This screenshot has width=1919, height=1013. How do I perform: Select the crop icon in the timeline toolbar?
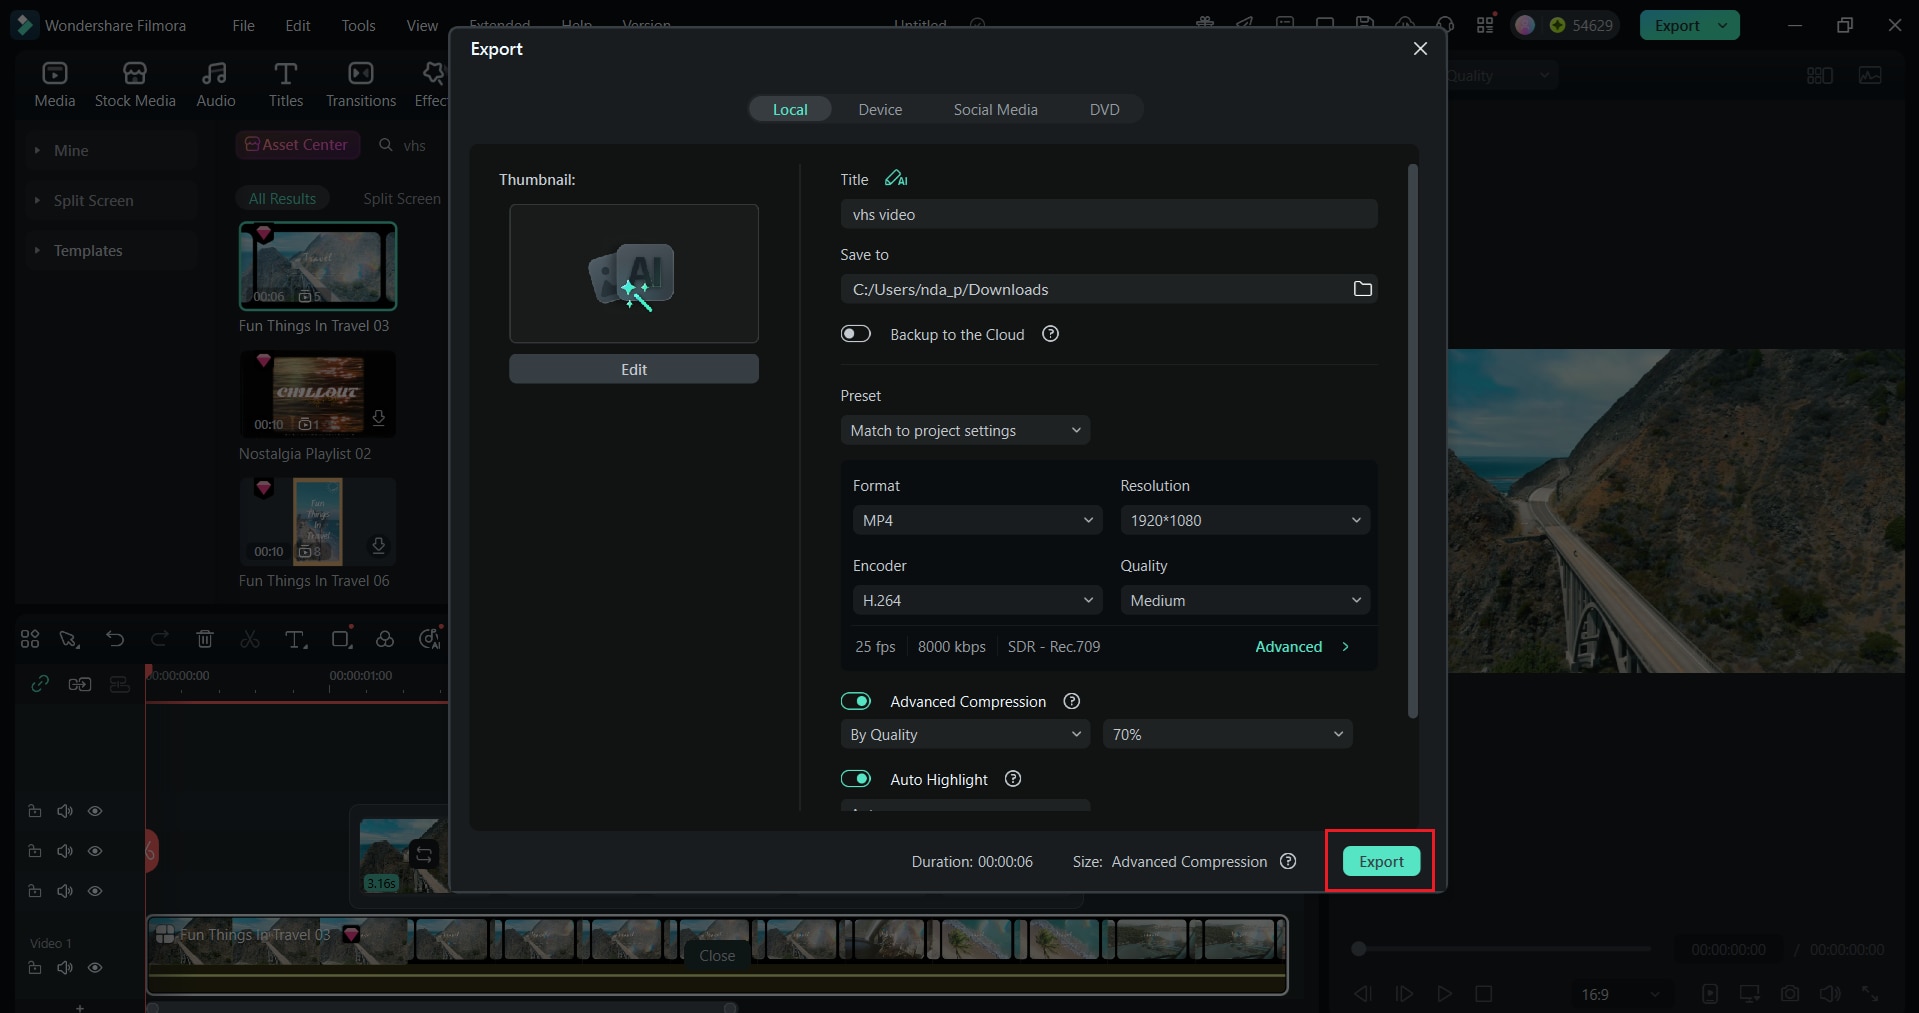(342, 639)
